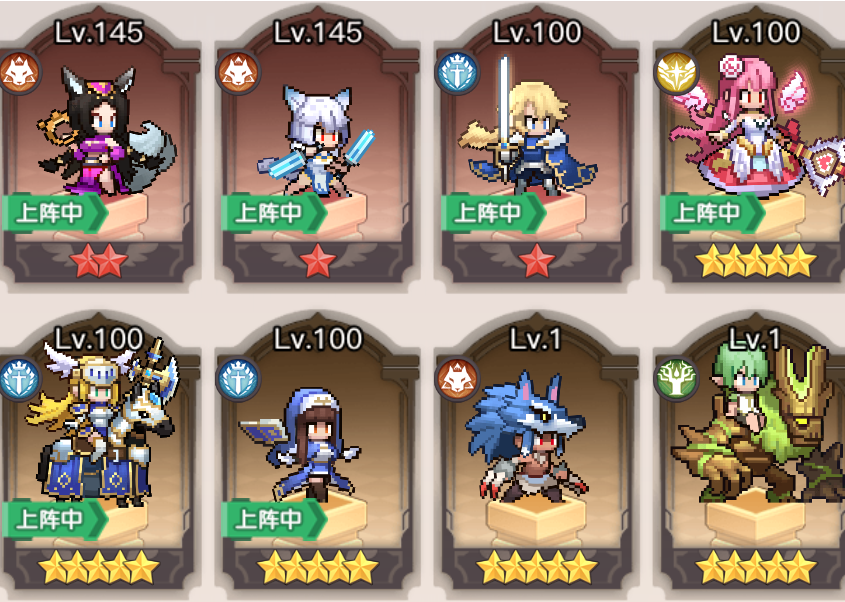Click fox faction icon on second Lv.145 card
The image size is (845, 602).
pyautogui.click(x=238, y=73)
